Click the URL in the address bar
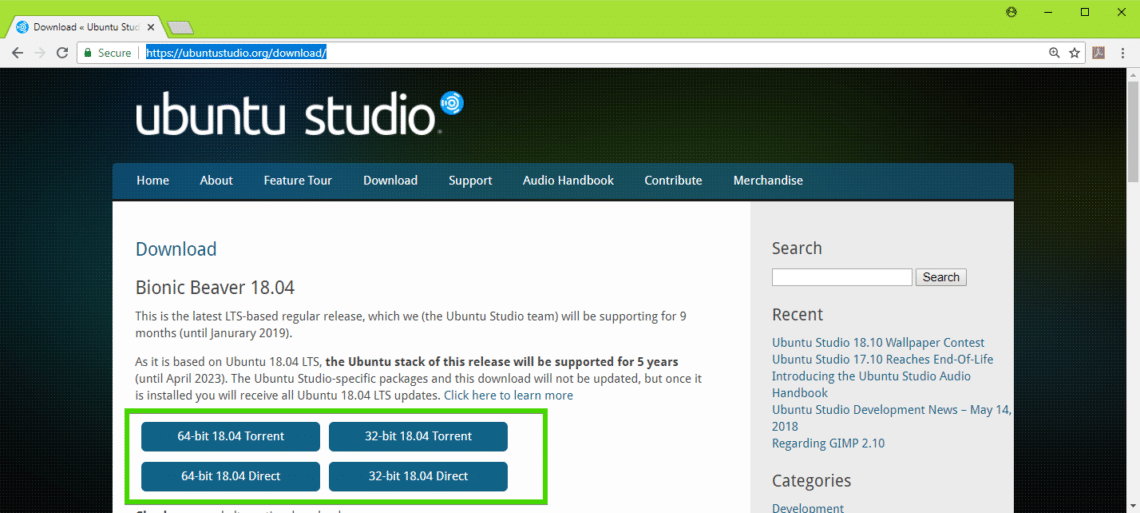The width and height of the screenshot is (1140, 513). 236,53
